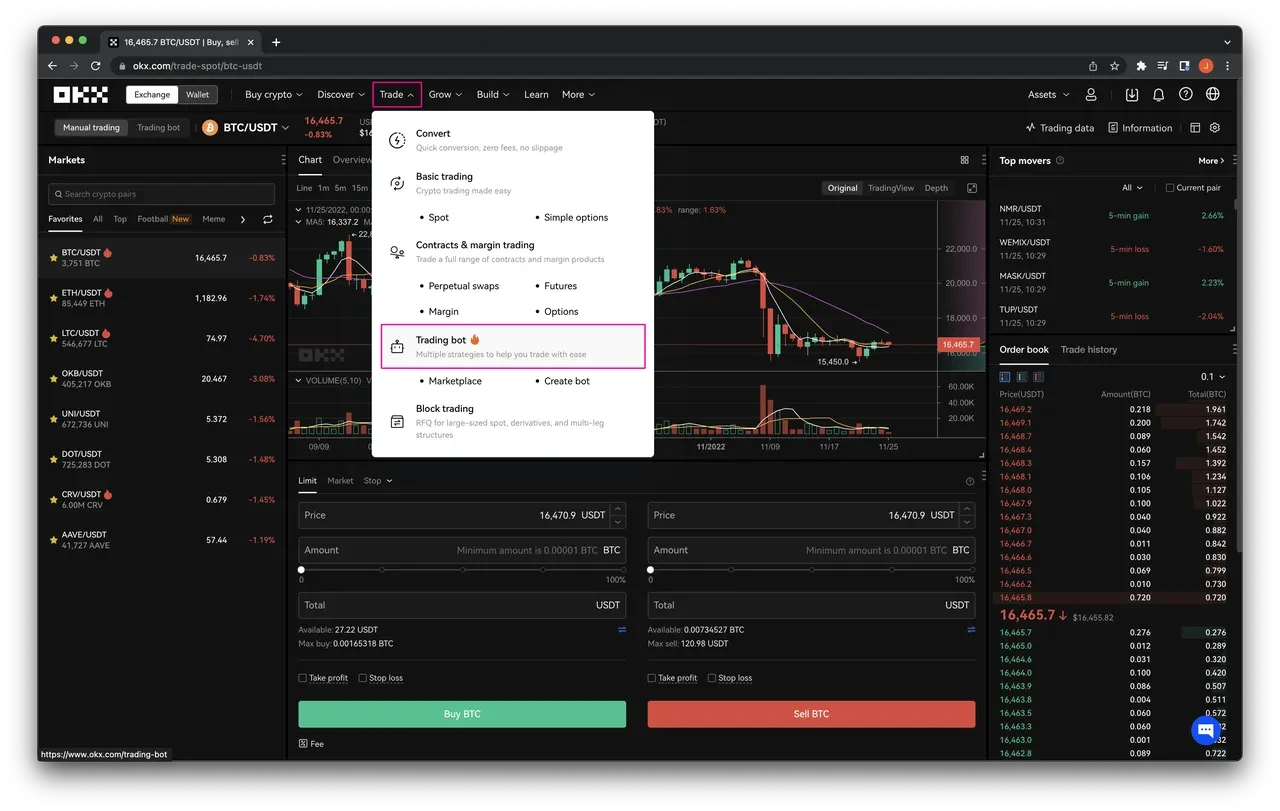Click the download app icon
Screen dimensions: 1280x811
click(1130, 94)
